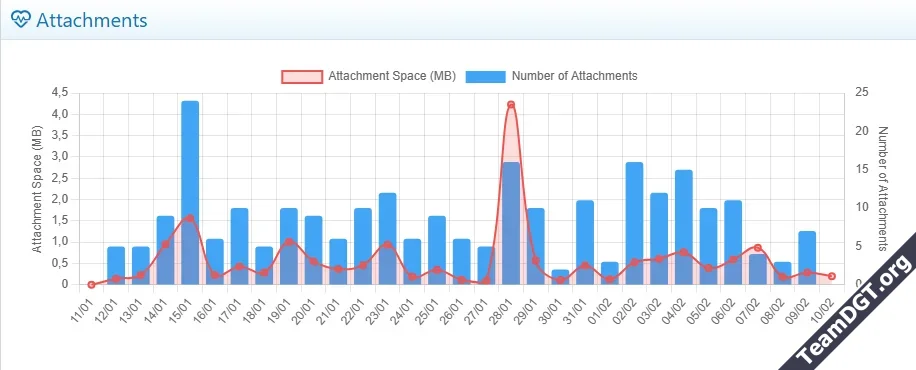Click the blue bar for 12/01
Viewport: 916px width, 370px height.
(116, 265)
